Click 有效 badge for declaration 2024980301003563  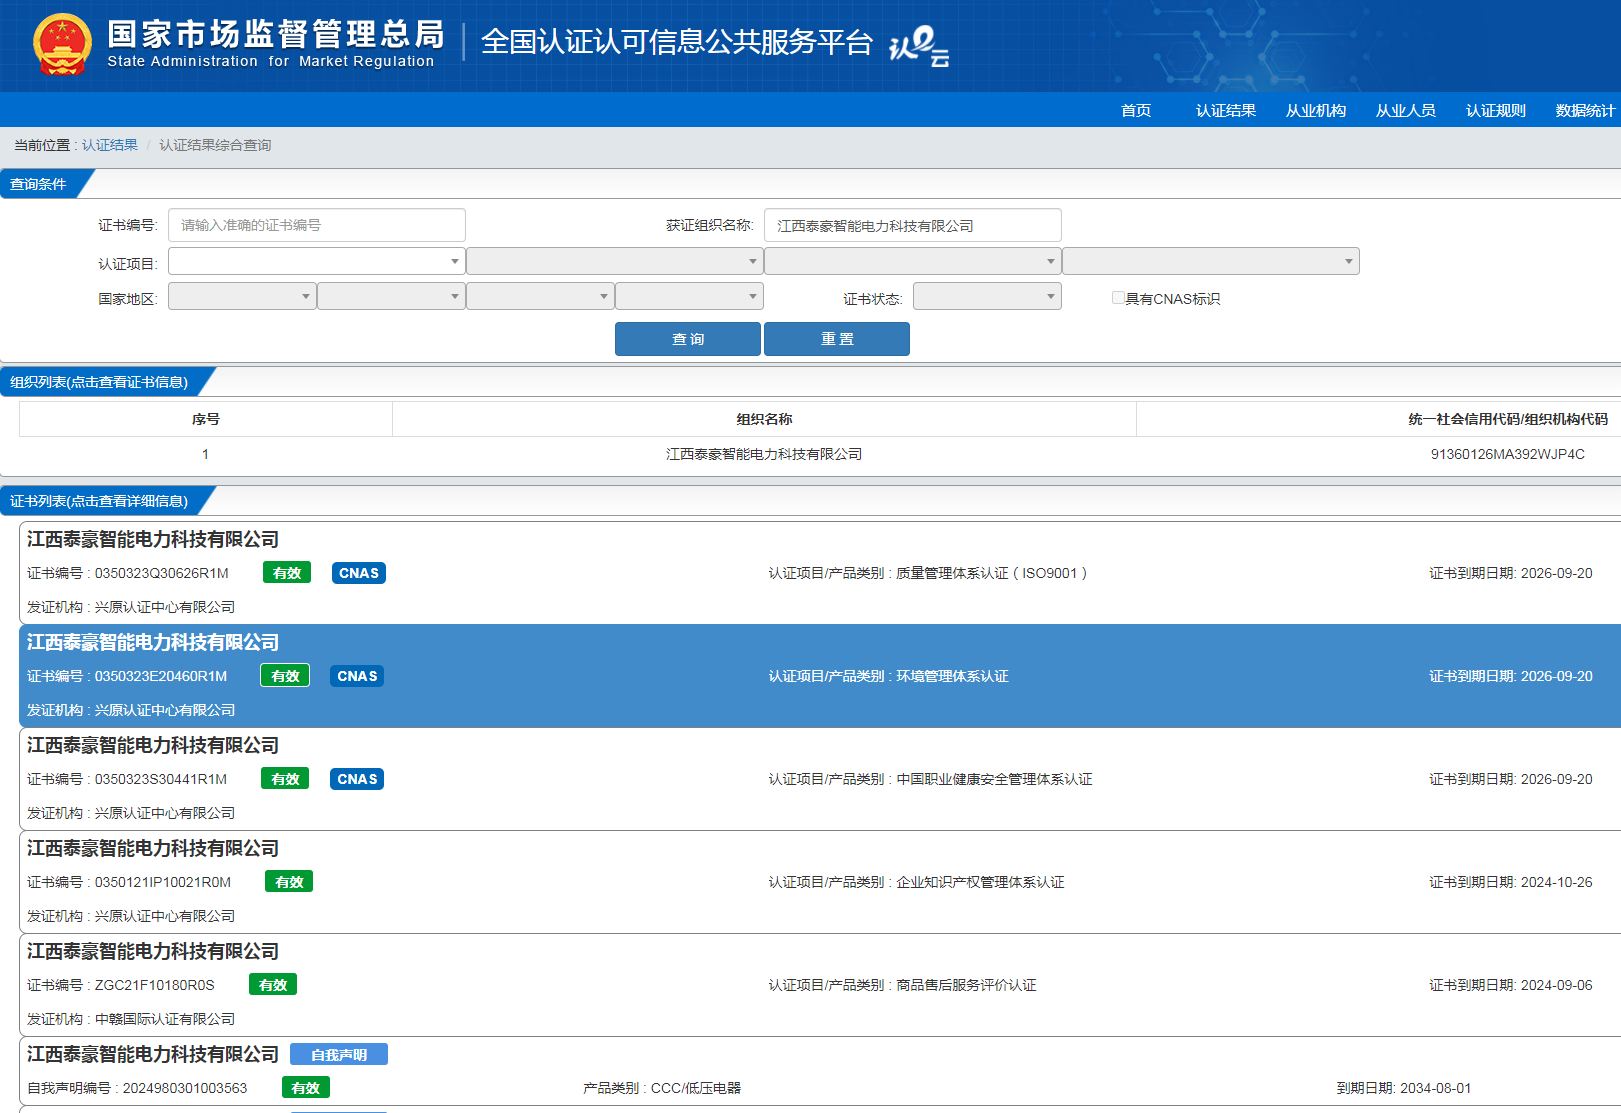pyautogui.click(x=306, y=1088)
